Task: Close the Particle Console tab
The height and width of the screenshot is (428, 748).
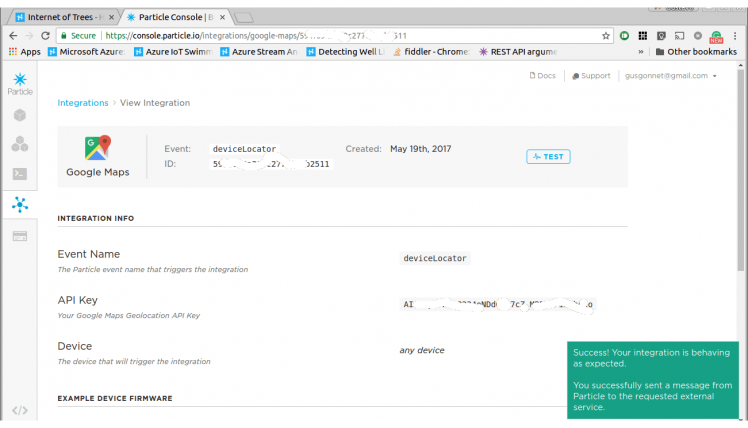Action: click(222, 17)
